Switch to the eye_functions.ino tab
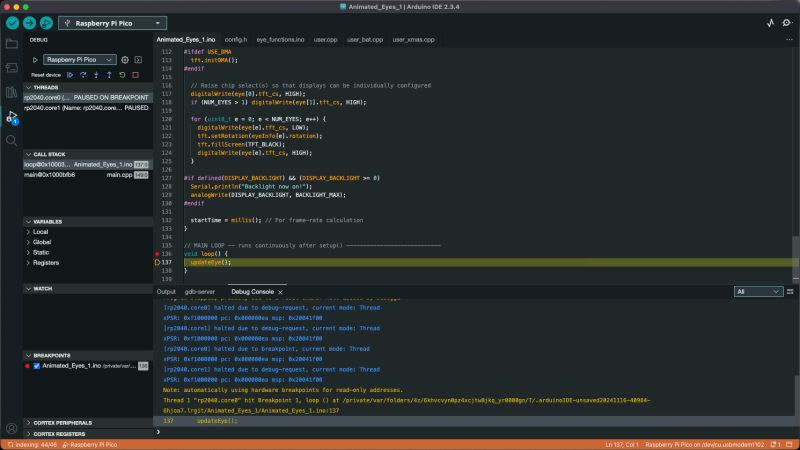 pos(280,39)
